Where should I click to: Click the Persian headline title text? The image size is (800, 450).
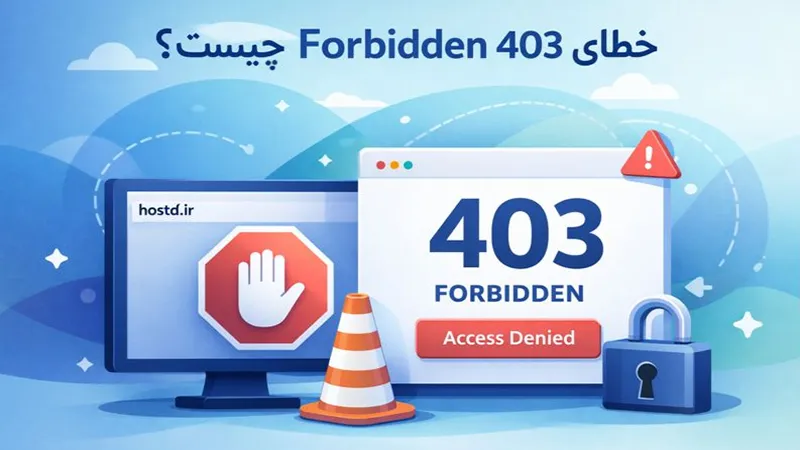tap(407, 47)
